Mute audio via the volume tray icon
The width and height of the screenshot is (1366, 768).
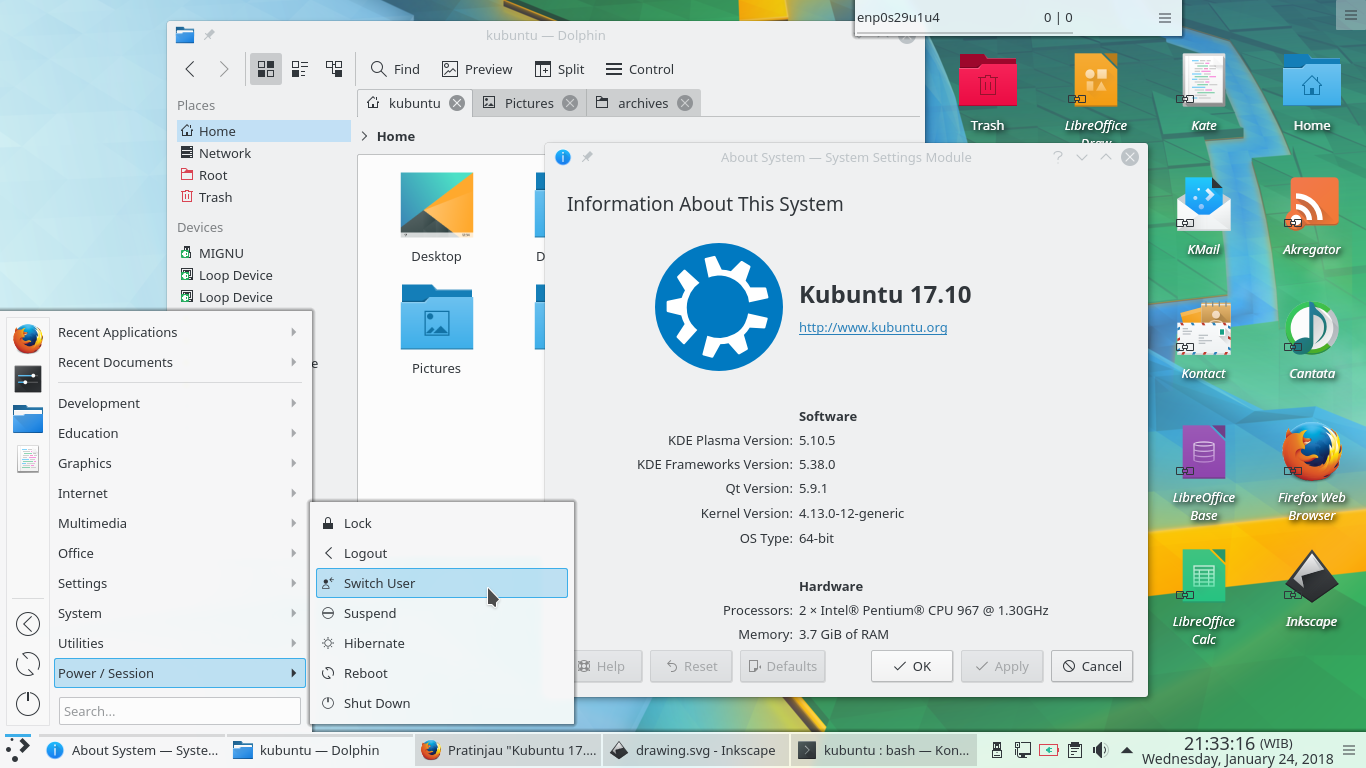(x=1101, y=749)
